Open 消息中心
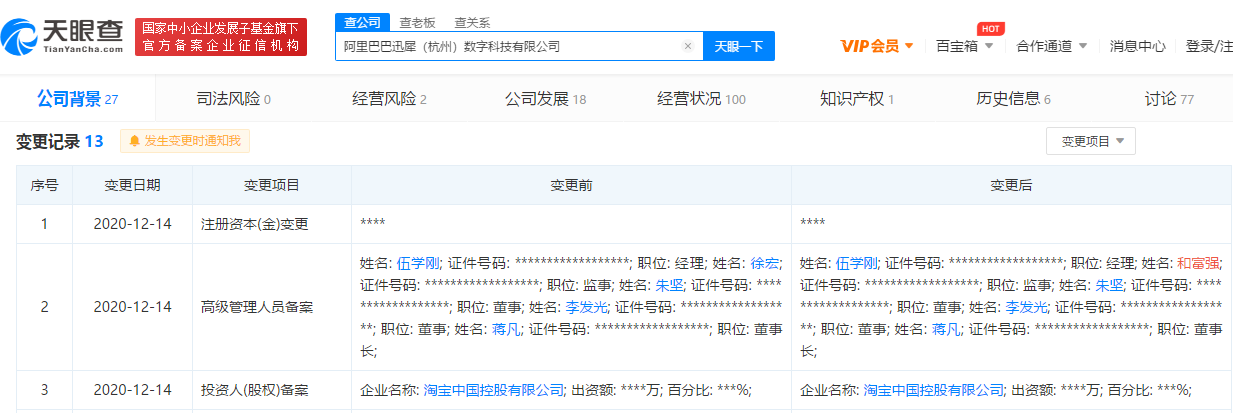 (1137, 46)
